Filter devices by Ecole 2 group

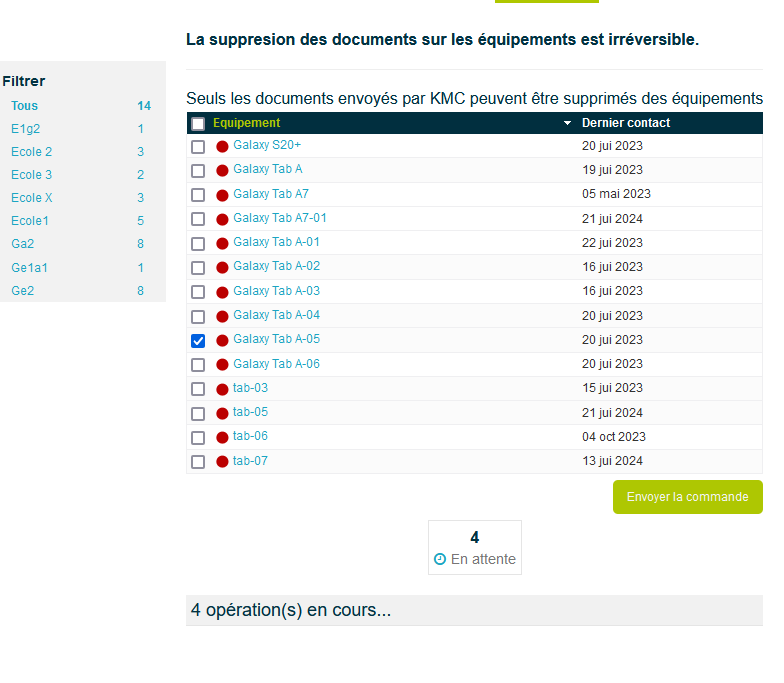click(x=32, y=152)
